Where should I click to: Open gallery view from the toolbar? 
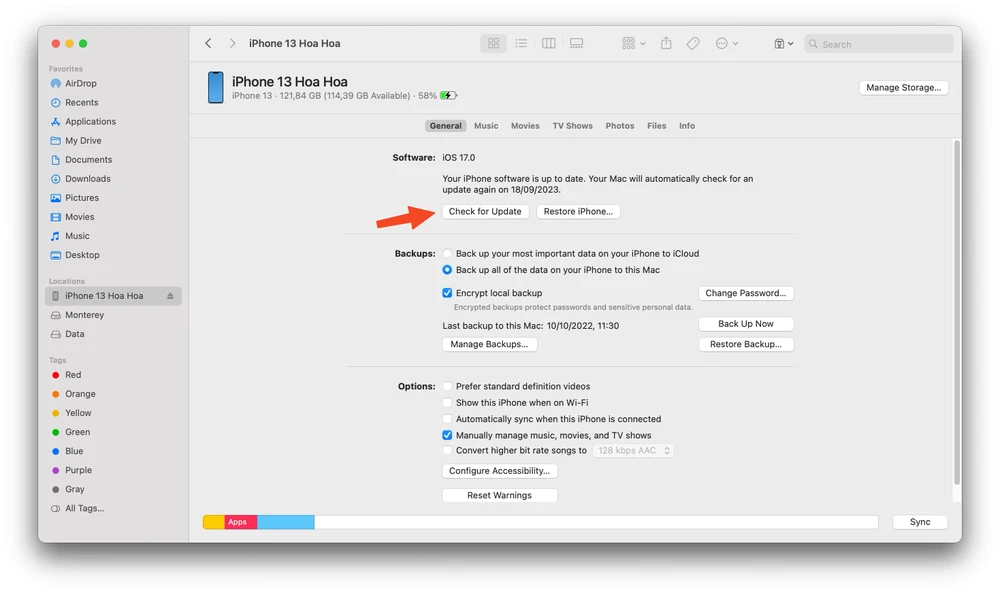[x=576, y=43]
